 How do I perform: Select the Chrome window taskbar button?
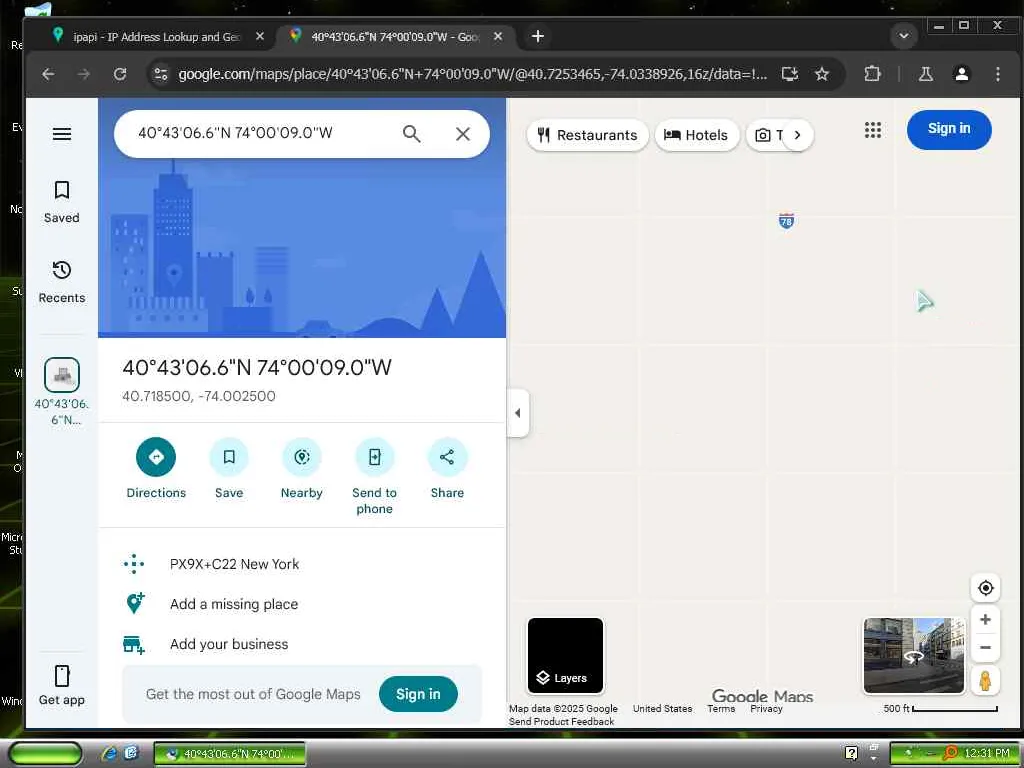pos(230,754)
